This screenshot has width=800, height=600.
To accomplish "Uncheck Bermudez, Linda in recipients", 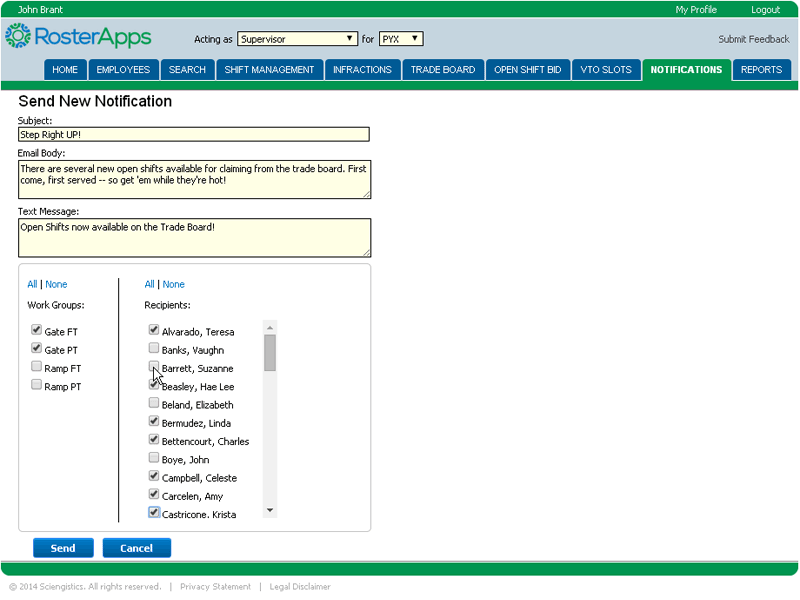I will coord(154,422).
